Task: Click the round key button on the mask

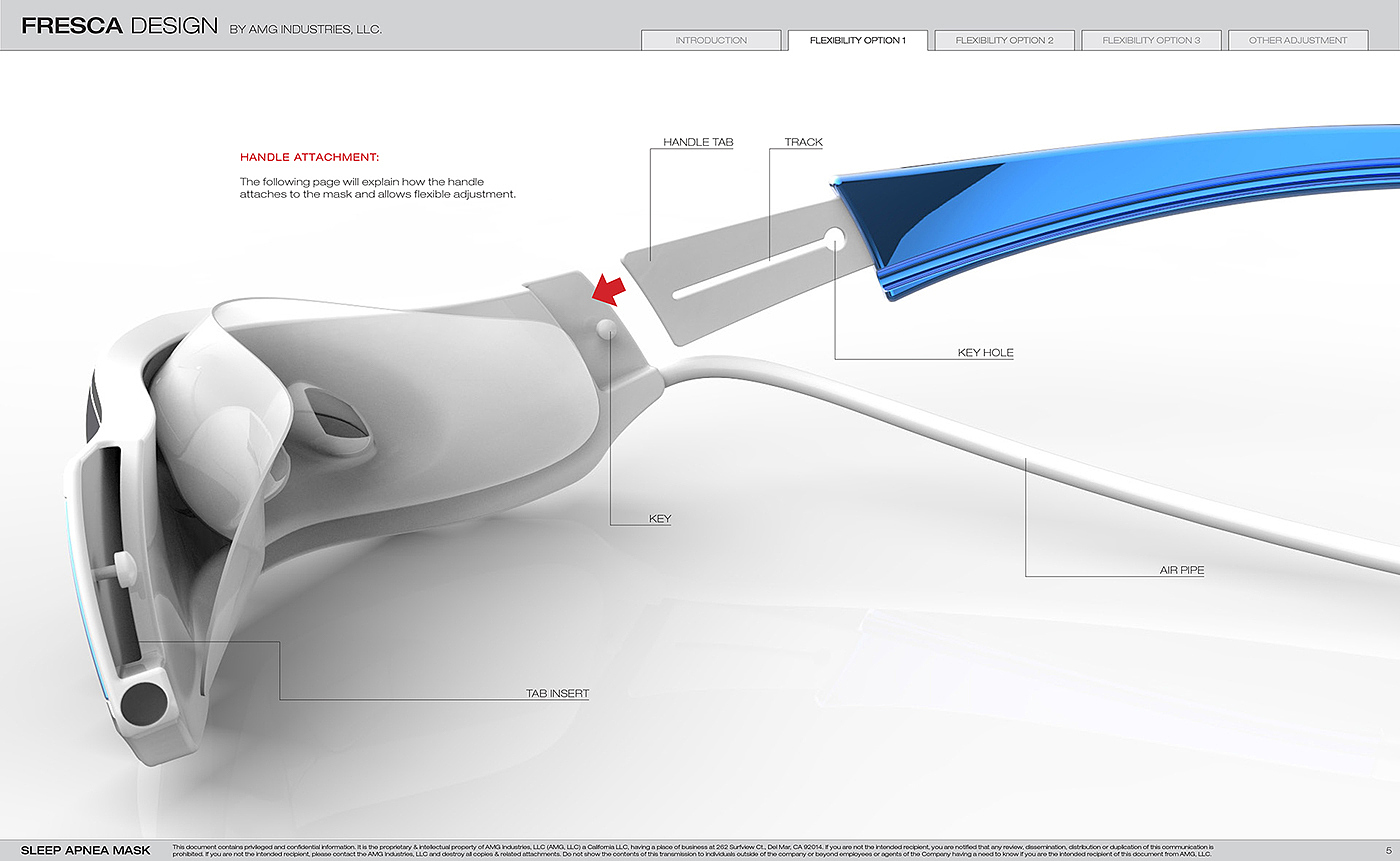Action: [x=606, y=329]
